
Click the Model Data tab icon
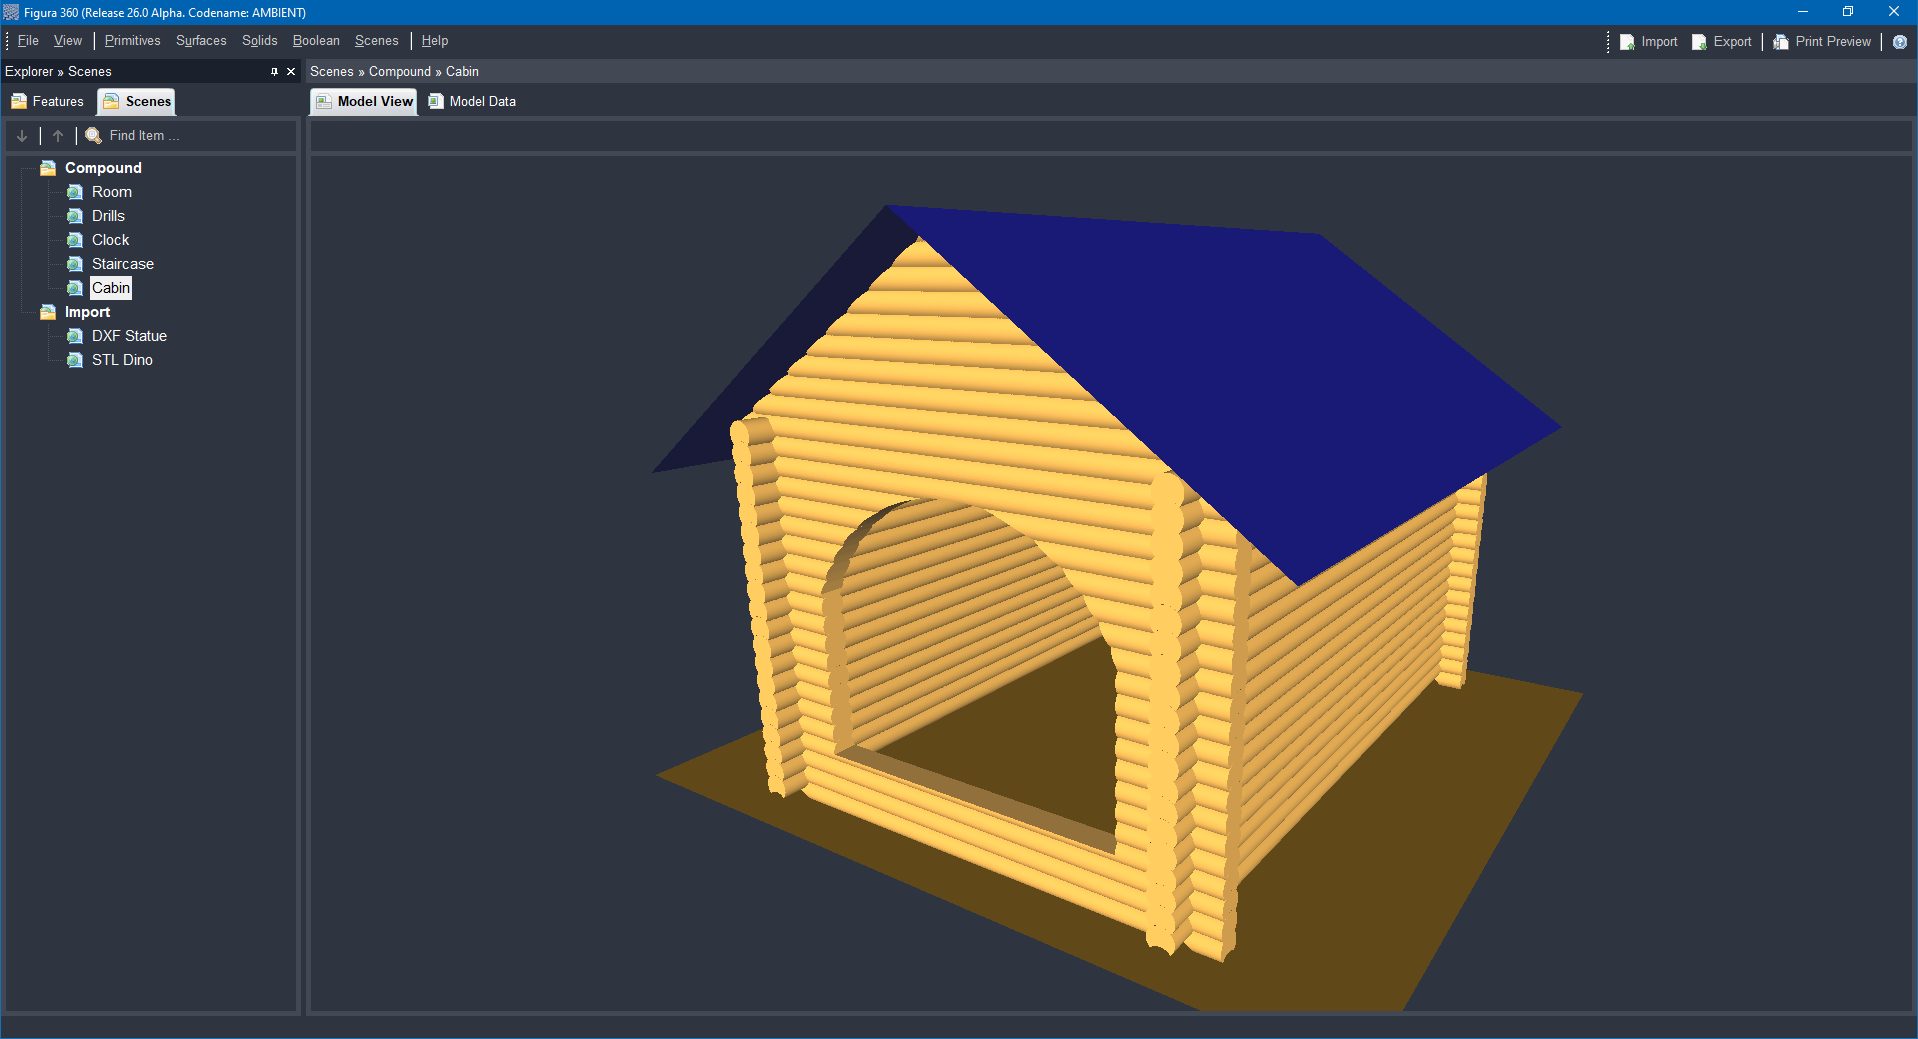(x=435, y=101)
